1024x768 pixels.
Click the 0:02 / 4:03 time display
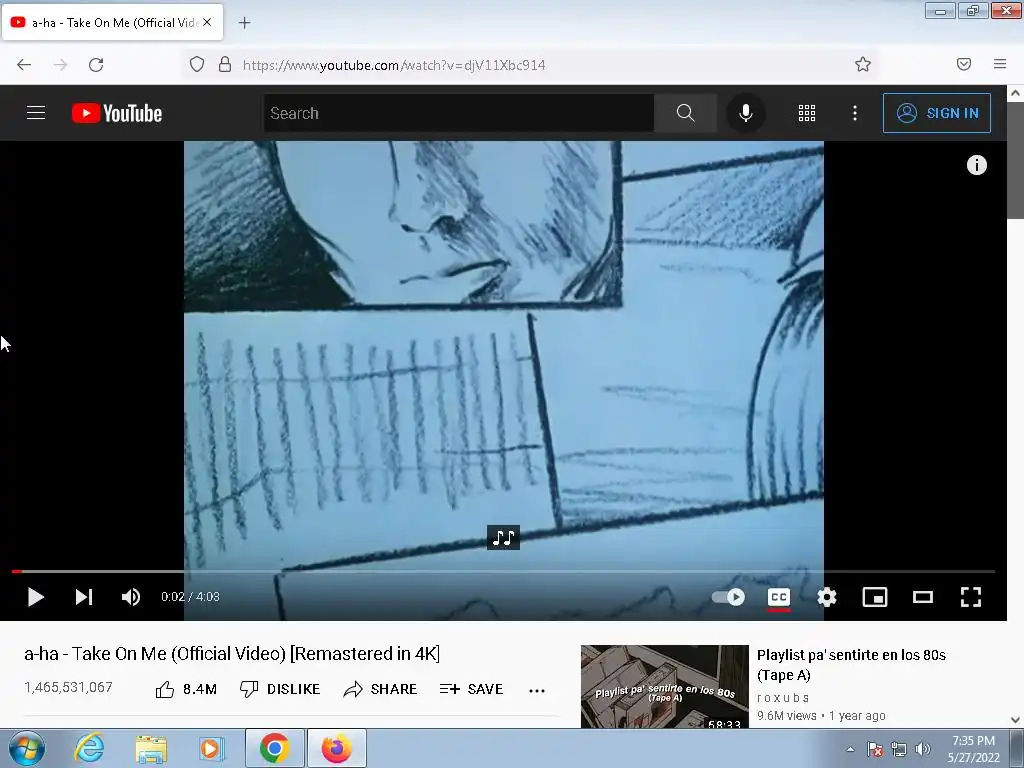[190, 597]
